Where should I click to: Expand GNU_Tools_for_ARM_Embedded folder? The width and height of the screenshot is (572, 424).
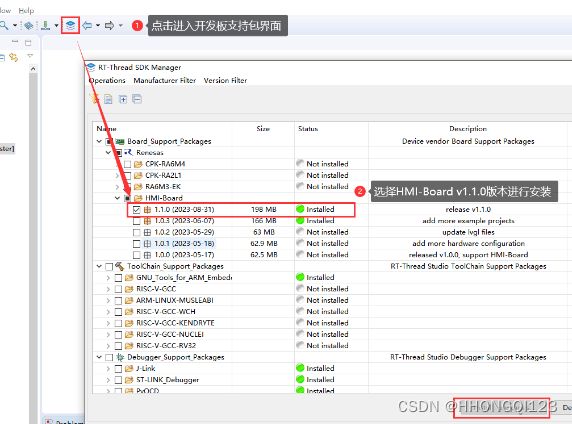pos(108,278)
